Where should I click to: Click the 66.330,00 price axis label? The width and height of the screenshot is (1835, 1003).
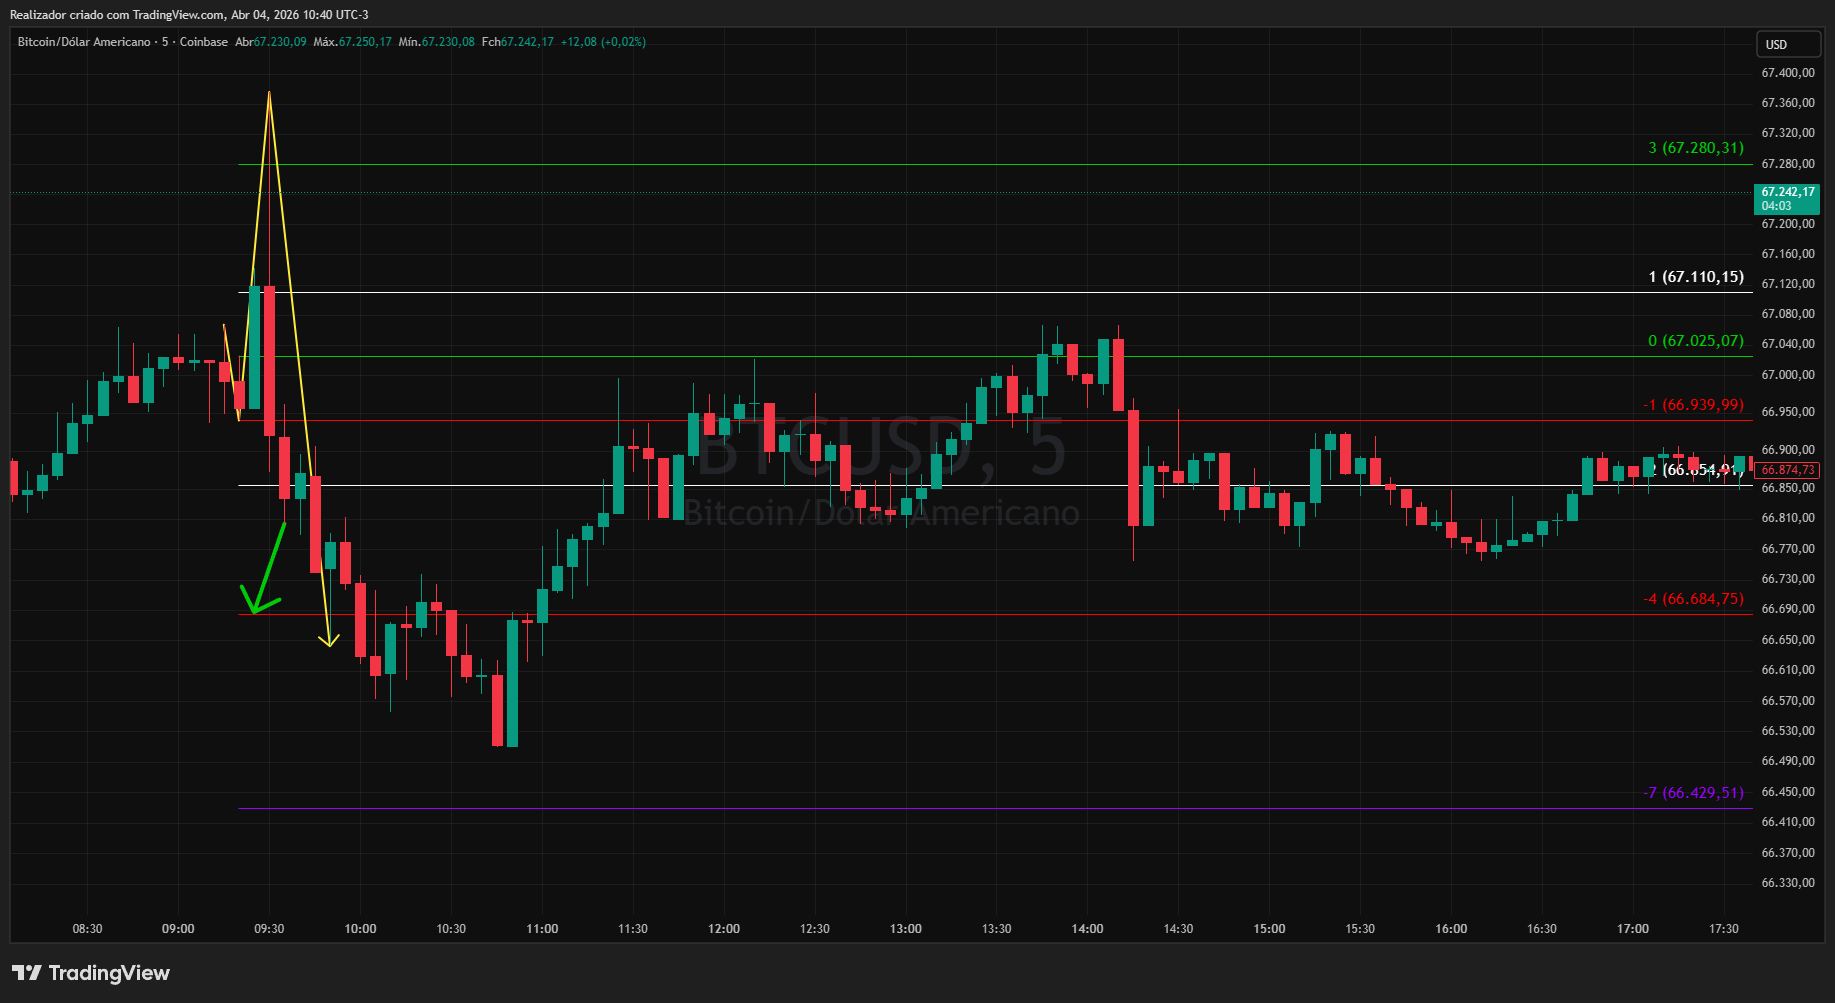click(x=1788, y=883)
